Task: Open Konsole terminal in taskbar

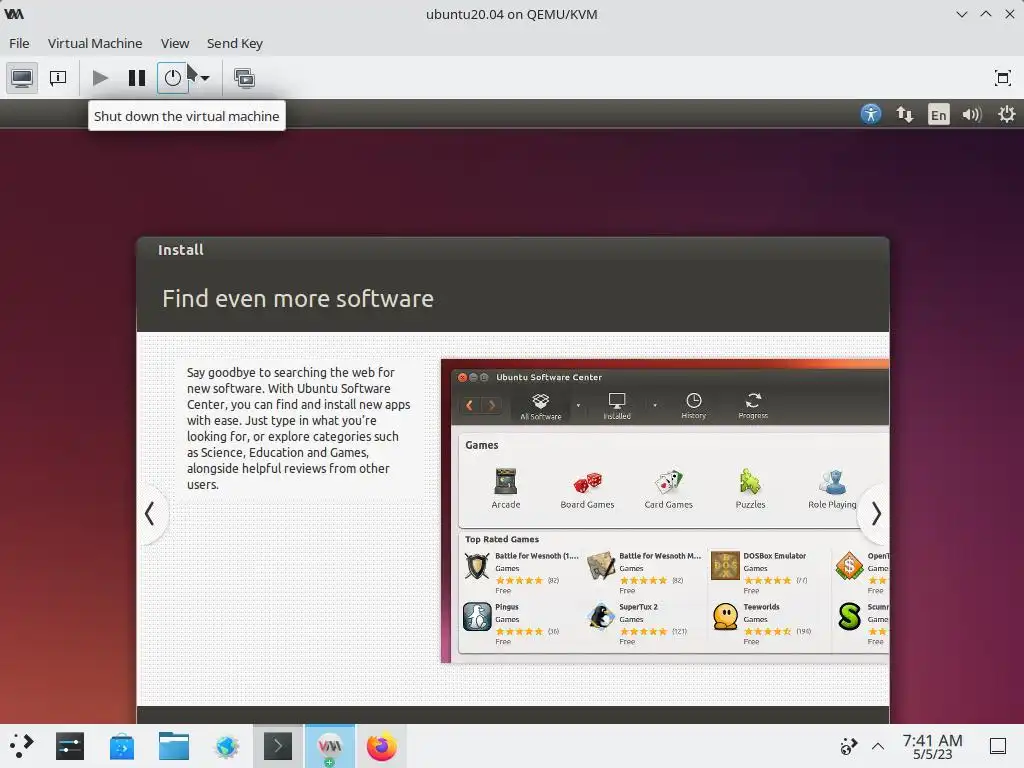Action: 278,746
